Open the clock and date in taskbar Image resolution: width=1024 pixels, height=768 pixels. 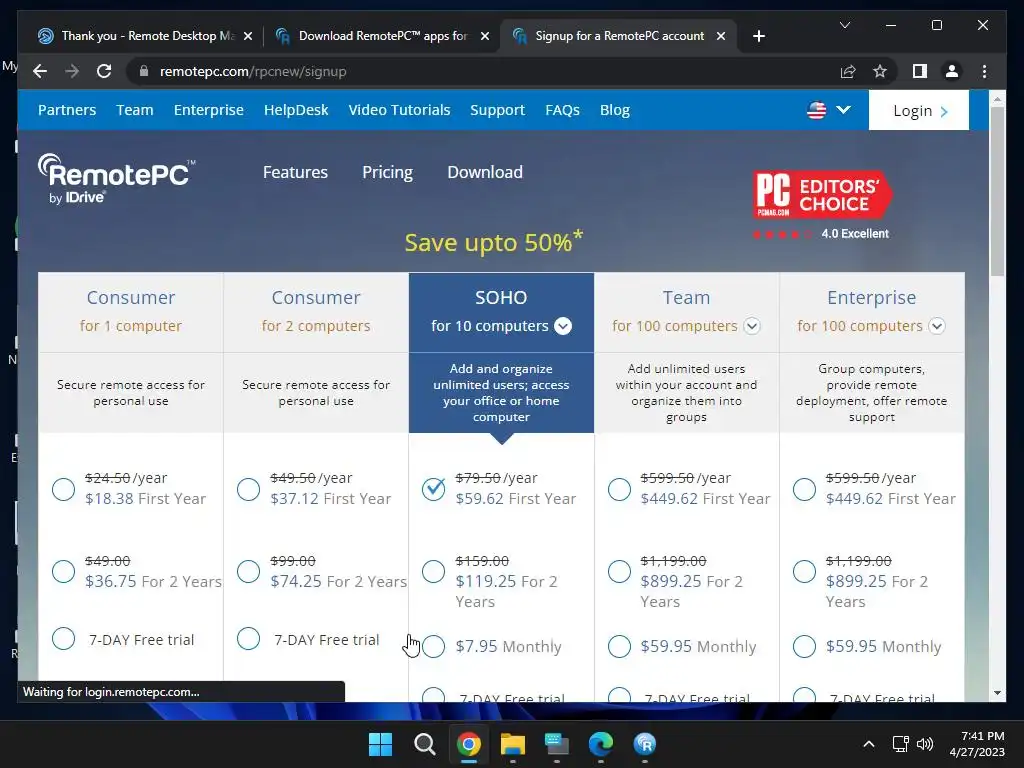tap(976, 744)
